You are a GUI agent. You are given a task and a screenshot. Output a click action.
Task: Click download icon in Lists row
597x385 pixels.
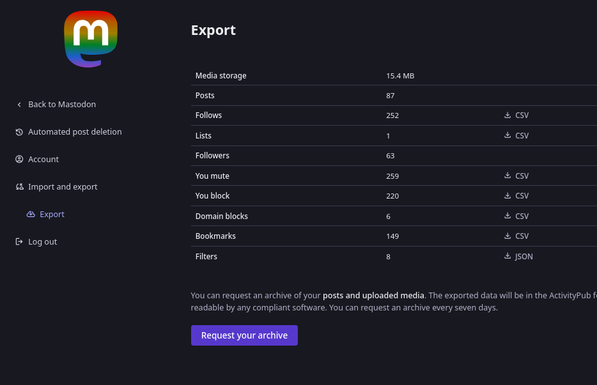[508, 135]
